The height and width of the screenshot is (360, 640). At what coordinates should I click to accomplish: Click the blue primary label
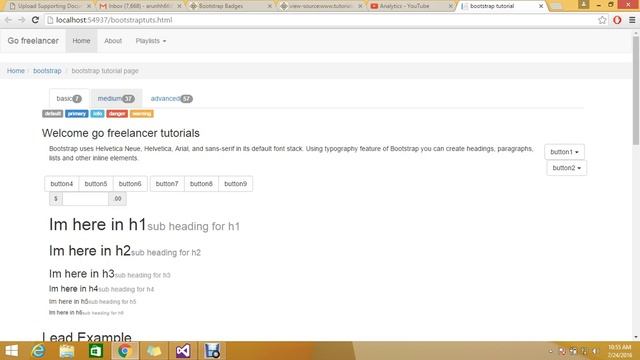[77, 113]
